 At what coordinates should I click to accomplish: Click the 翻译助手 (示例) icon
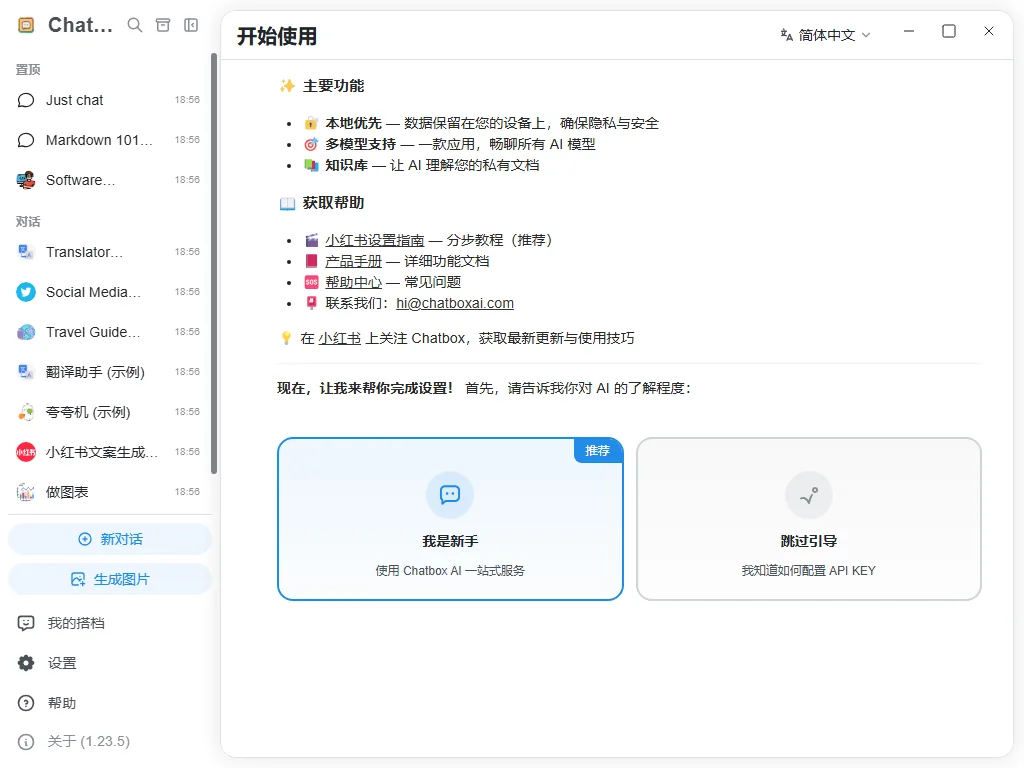pos(26,372)
